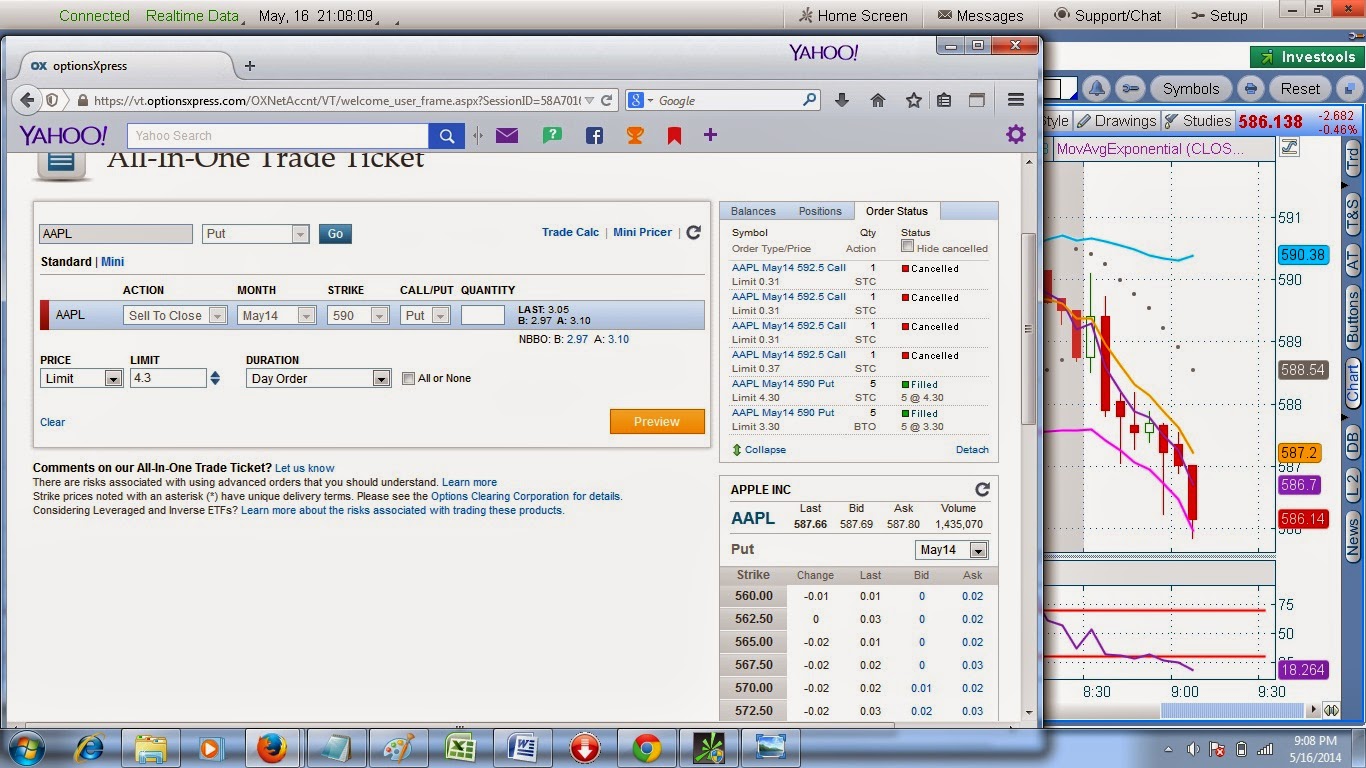The image size is (1366, 768).
Task: Open Yahoo toolbar settings gear
Action: (1016, 134)
